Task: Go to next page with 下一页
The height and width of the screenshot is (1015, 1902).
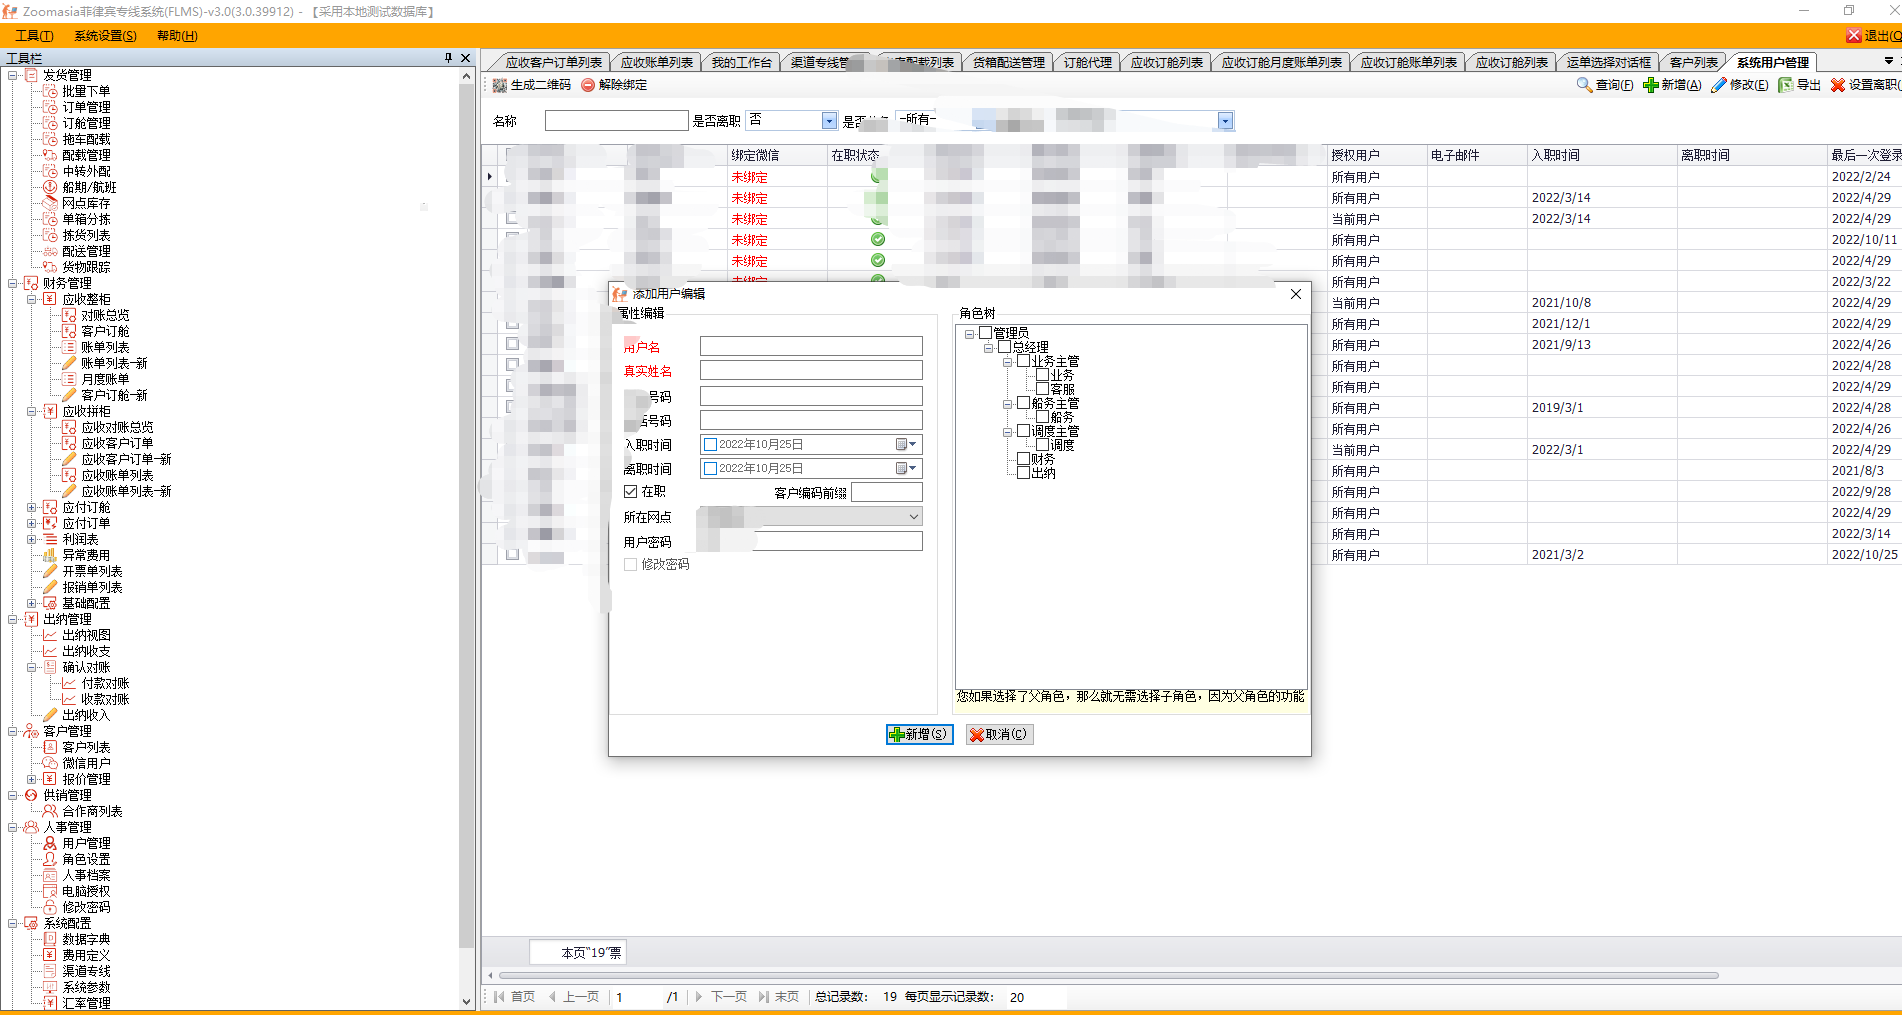Action: pyautogui.click(x=728, y=997)
